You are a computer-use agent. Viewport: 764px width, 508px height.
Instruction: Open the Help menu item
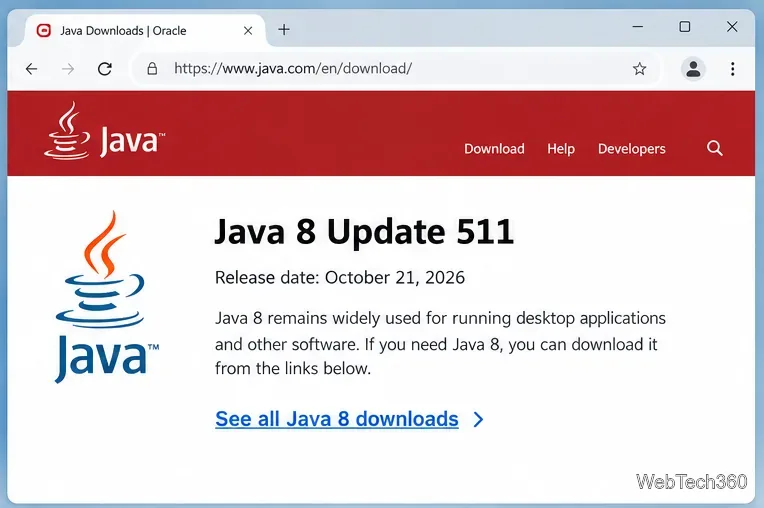(561, 149)
